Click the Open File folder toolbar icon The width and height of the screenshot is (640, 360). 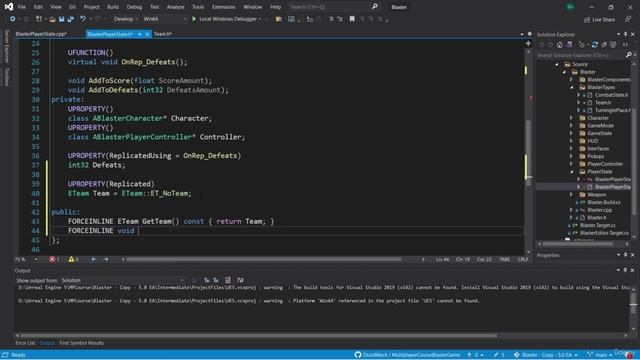coord(52,19)
